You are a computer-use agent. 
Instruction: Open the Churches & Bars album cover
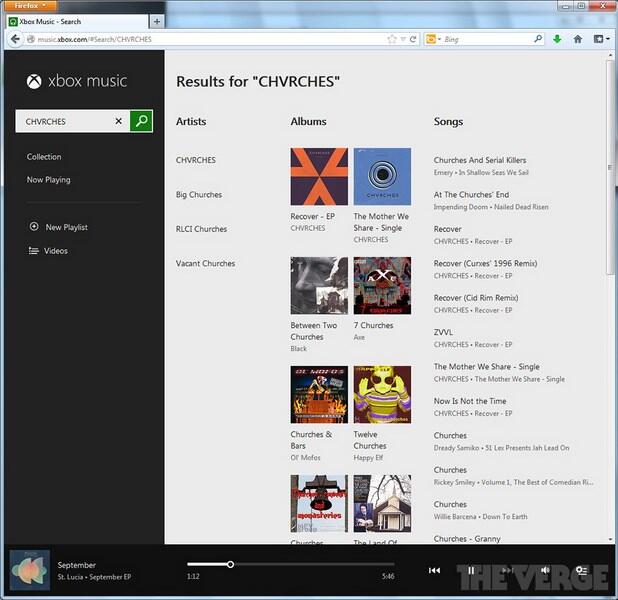(x=319, y=395)
